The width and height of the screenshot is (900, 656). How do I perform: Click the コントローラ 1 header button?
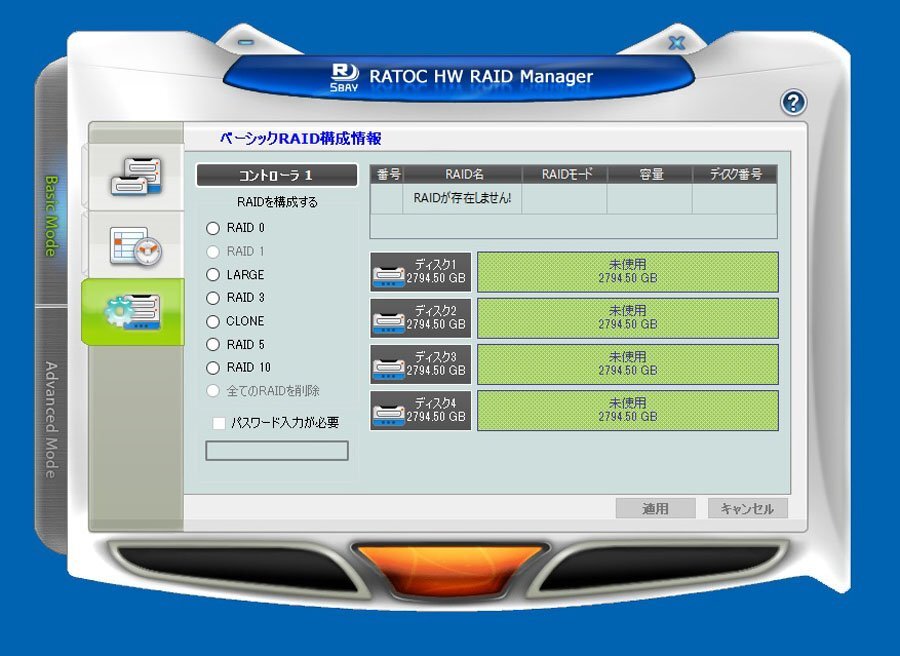[277, 175]
